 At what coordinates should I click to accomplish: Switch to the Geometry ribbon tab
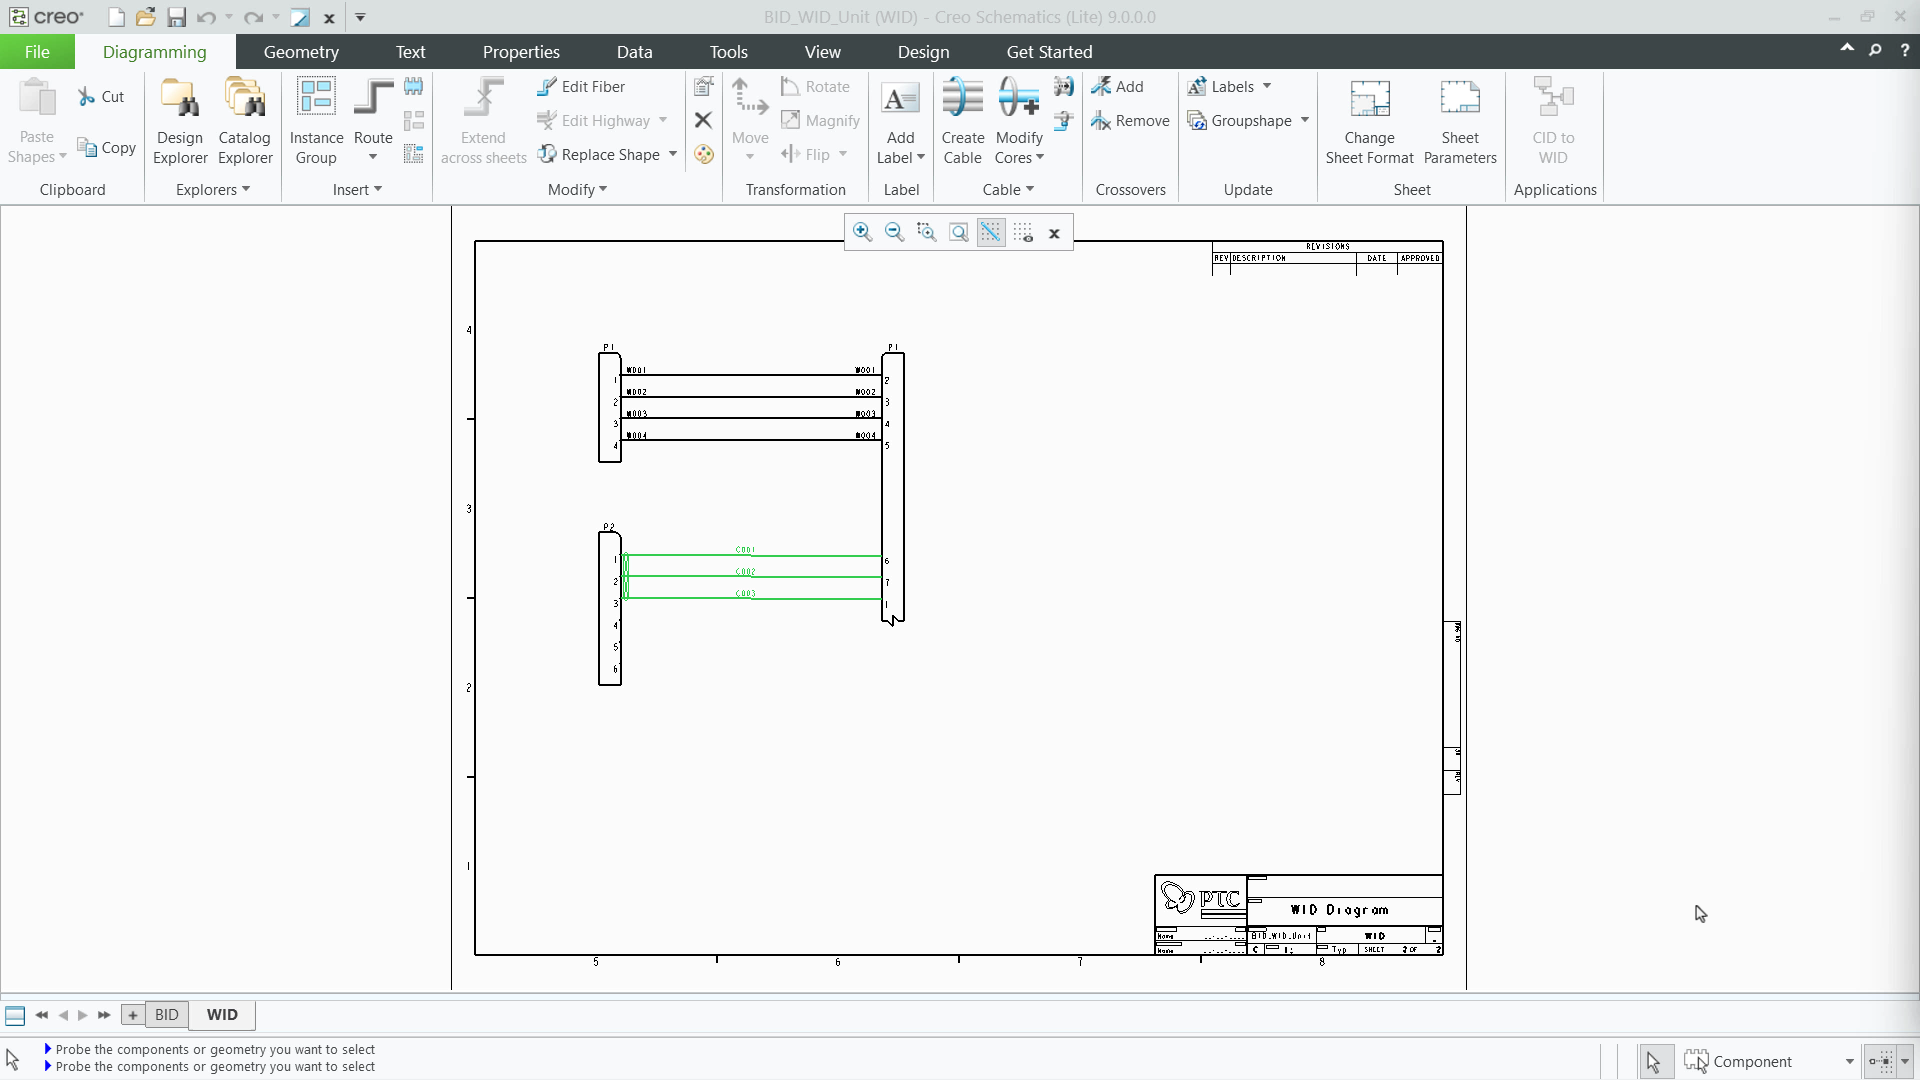click(301, 52)
